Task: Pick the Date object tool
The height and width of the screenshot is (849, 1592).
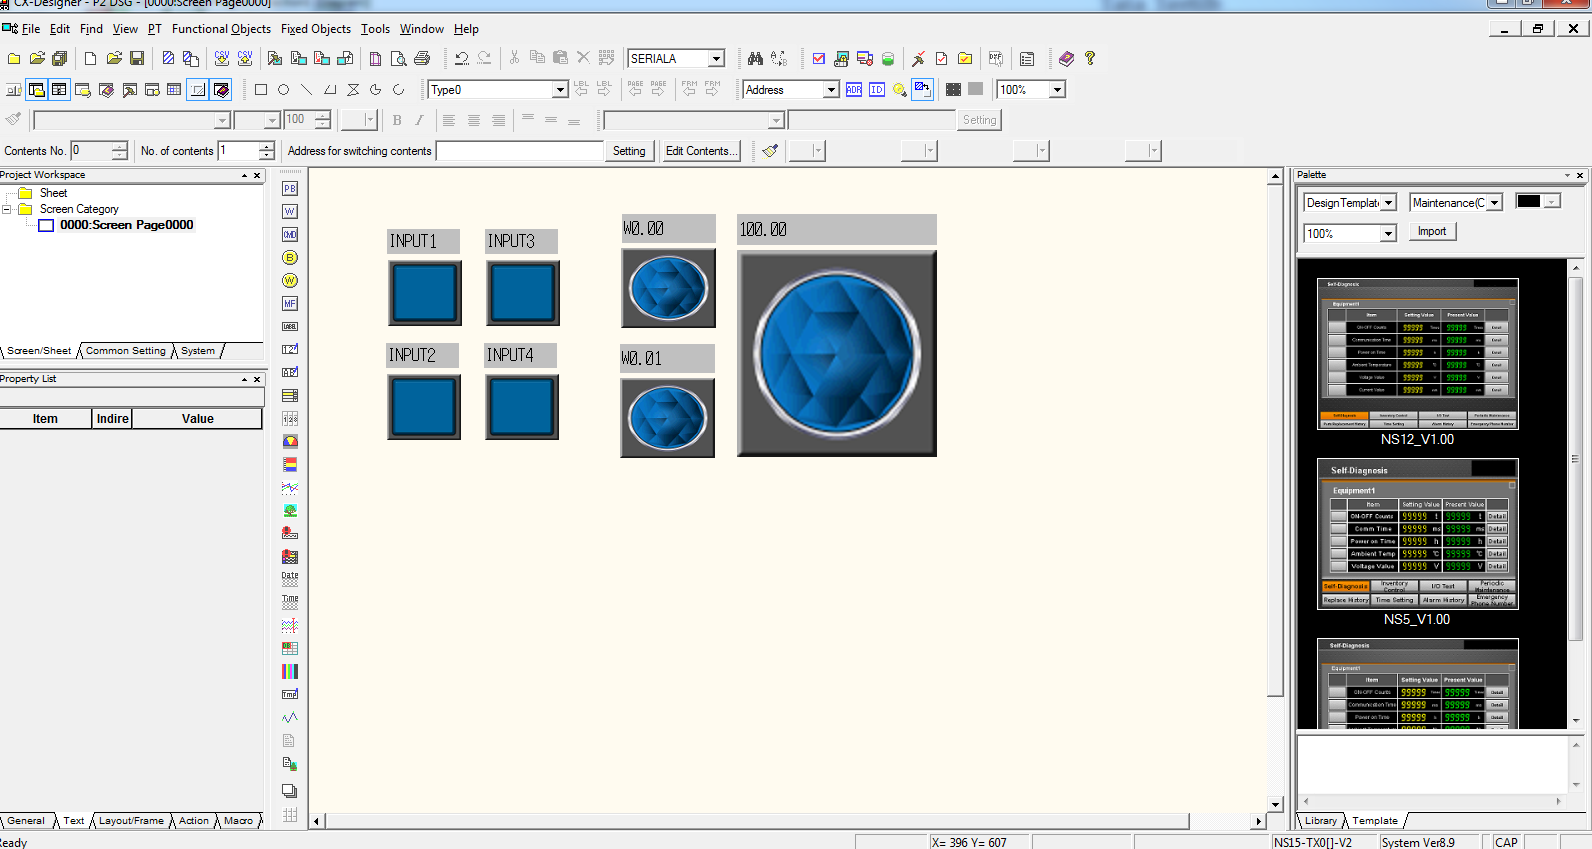Action: [290, 578]
